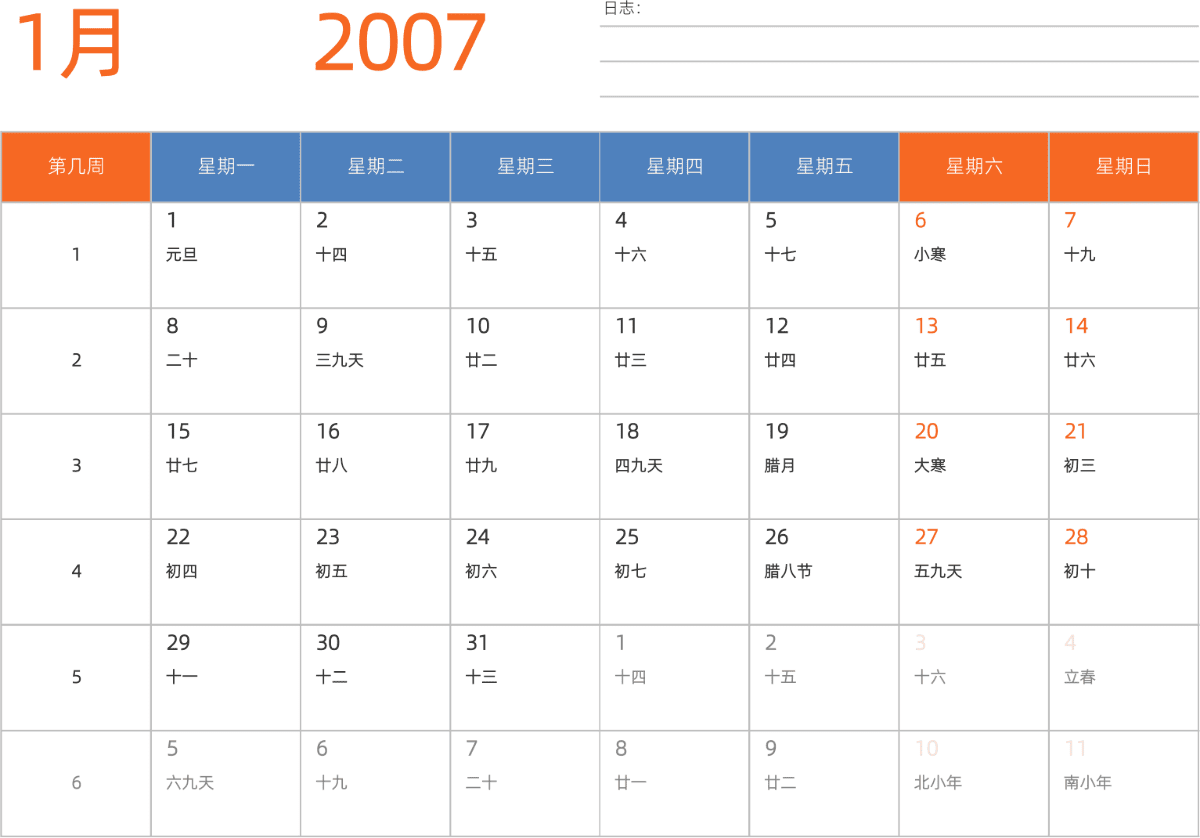
Task: Click the 廿四 lunar date label
Action: [780, 360]
